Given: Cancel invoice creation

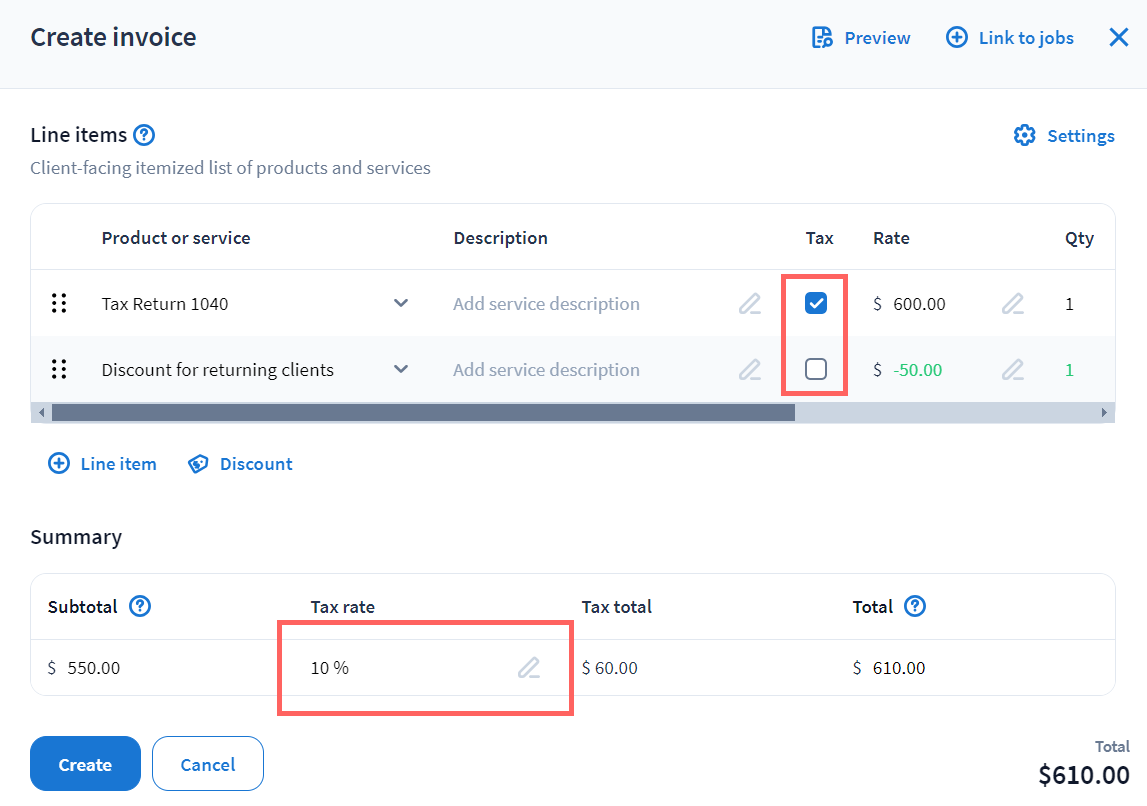Looking at the screenshot, I should 208,764.
